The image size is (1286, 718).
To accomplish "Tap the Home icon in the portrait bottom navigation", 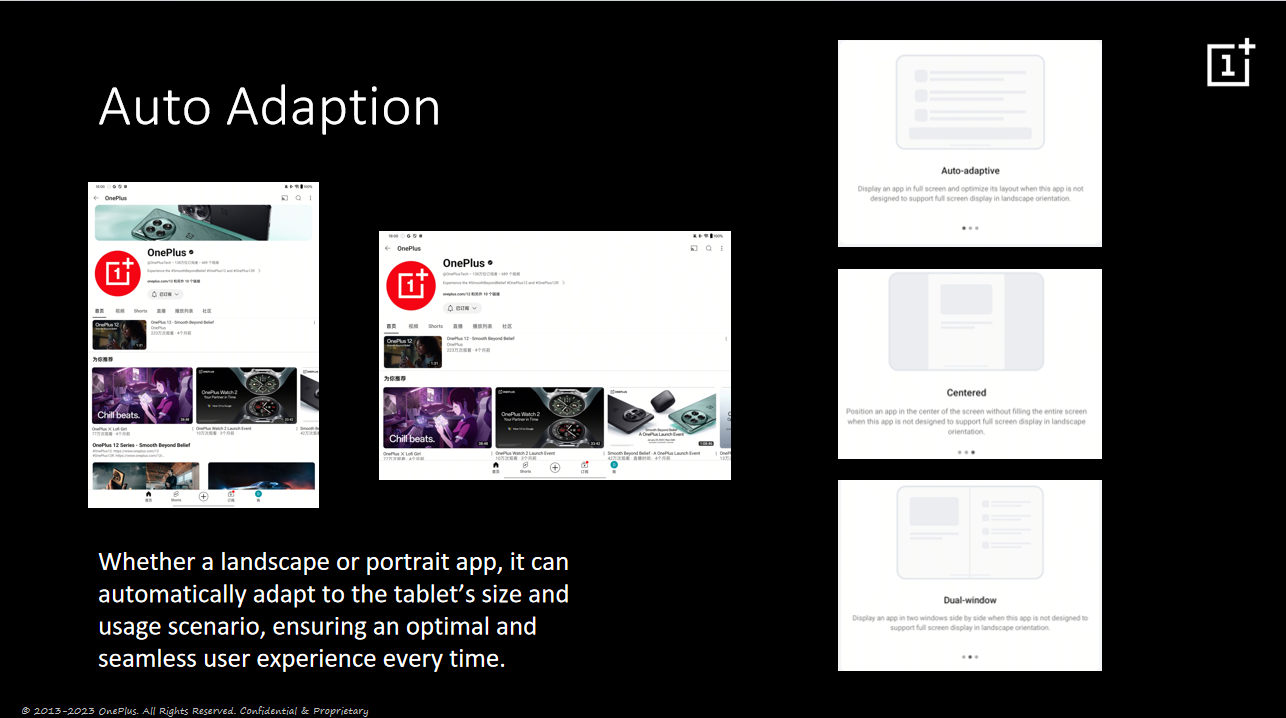I will click(148, 496).
